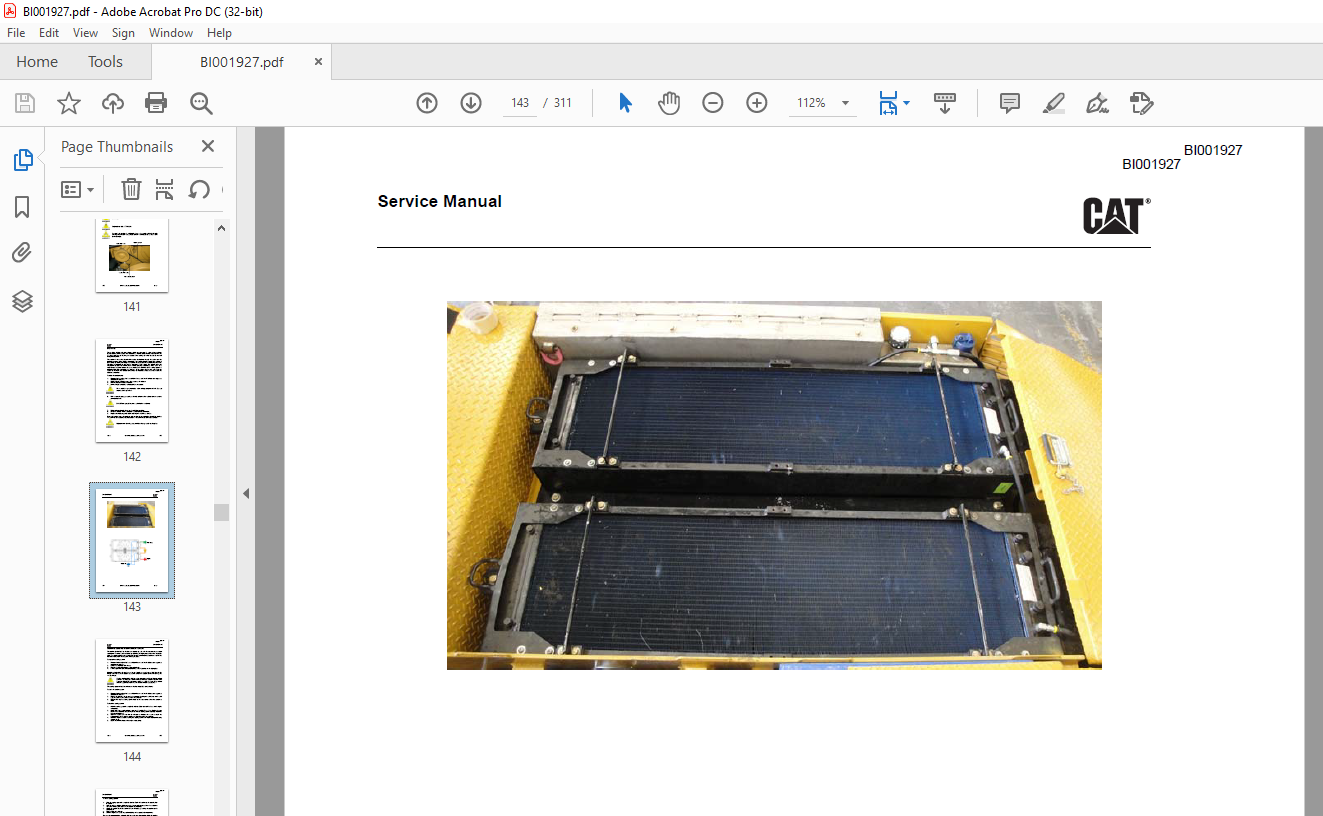Open the Edit menu
Screen dimensions: 1323x816
click(x=49, y=33)
